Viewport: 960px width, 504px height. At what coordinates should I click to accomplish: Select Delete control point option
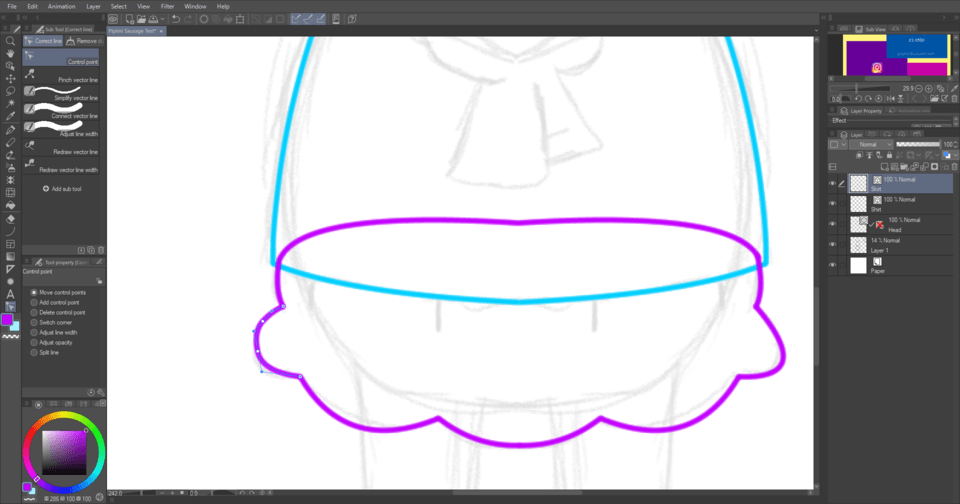tap(61, 312)
